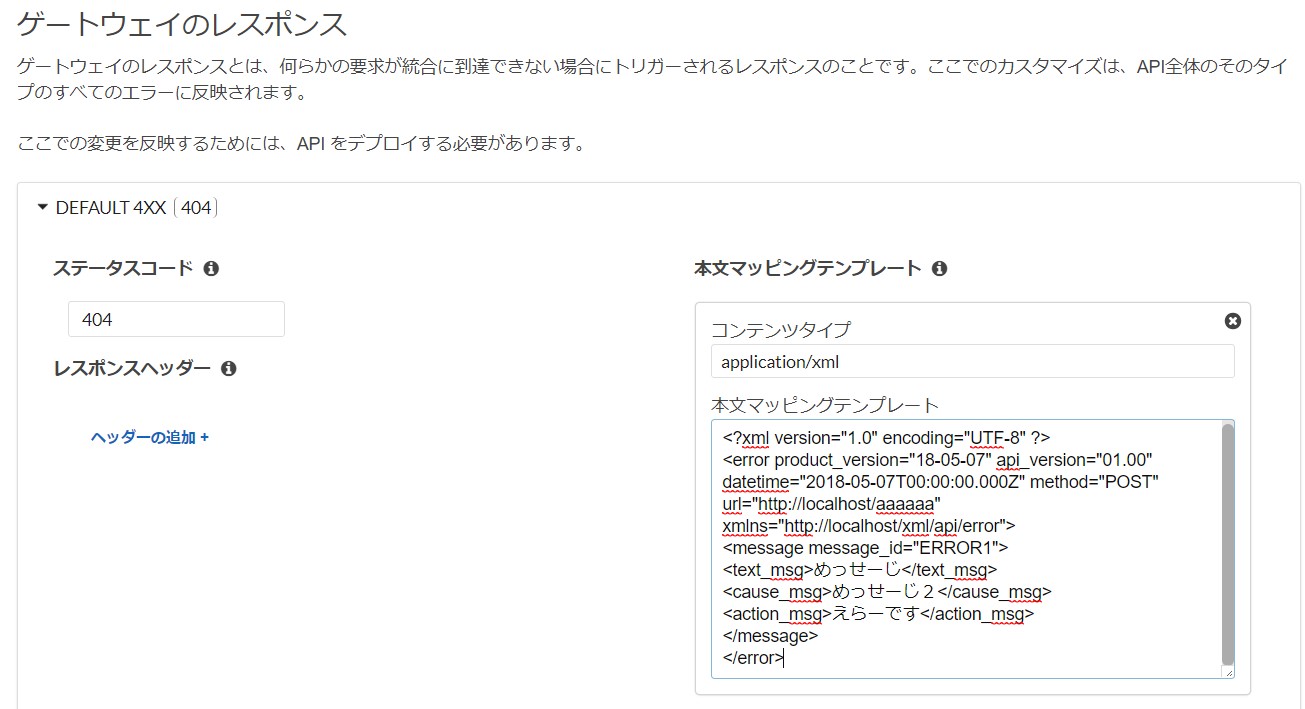
Task: Click the closing </error> tag line
Action: click(753, 658)
